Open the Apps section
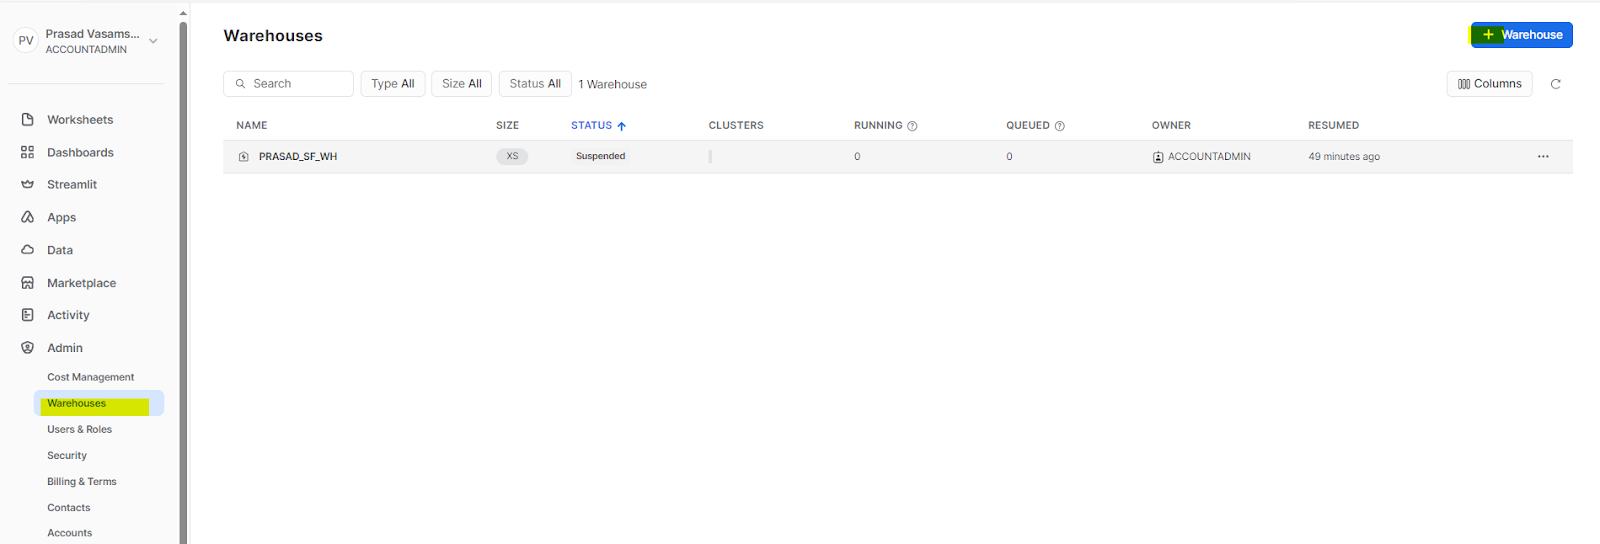 (61, 218)
